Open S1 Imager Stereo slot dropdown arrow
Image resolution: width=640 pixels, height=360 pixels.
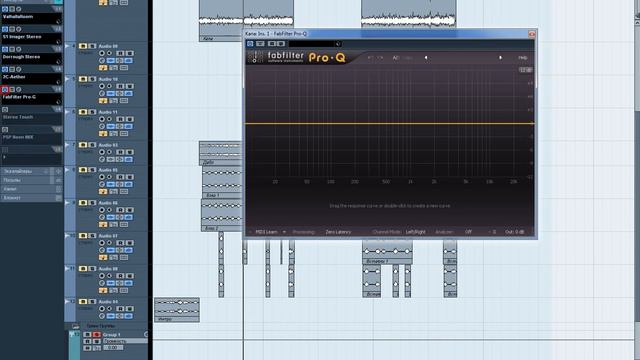(58, 42)
